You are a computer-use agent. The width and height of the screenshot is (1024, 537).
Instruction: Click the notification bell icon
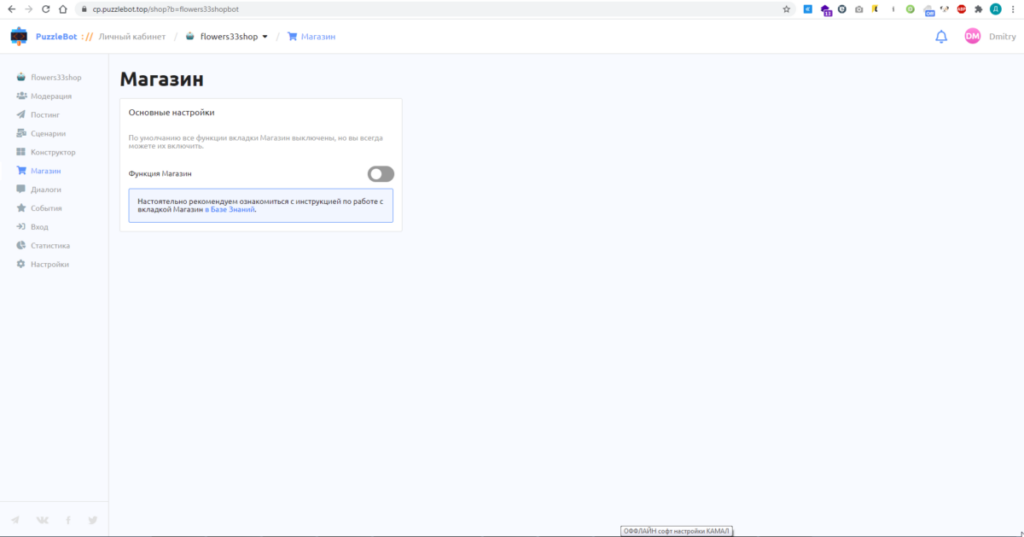click(x=941, y=37)
